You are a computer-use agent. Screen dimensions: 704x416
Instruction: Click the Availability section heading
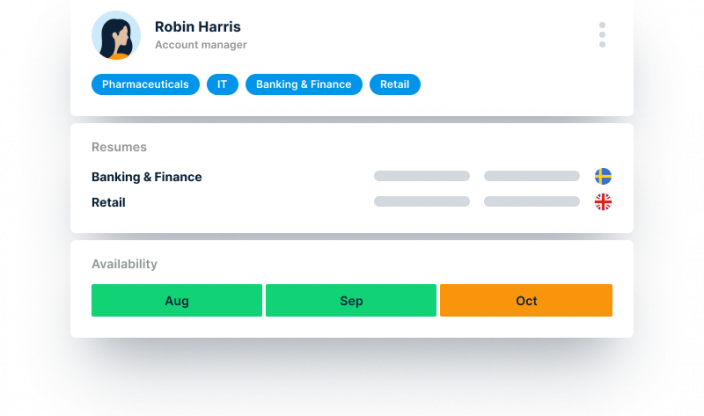tap(124, 264)
